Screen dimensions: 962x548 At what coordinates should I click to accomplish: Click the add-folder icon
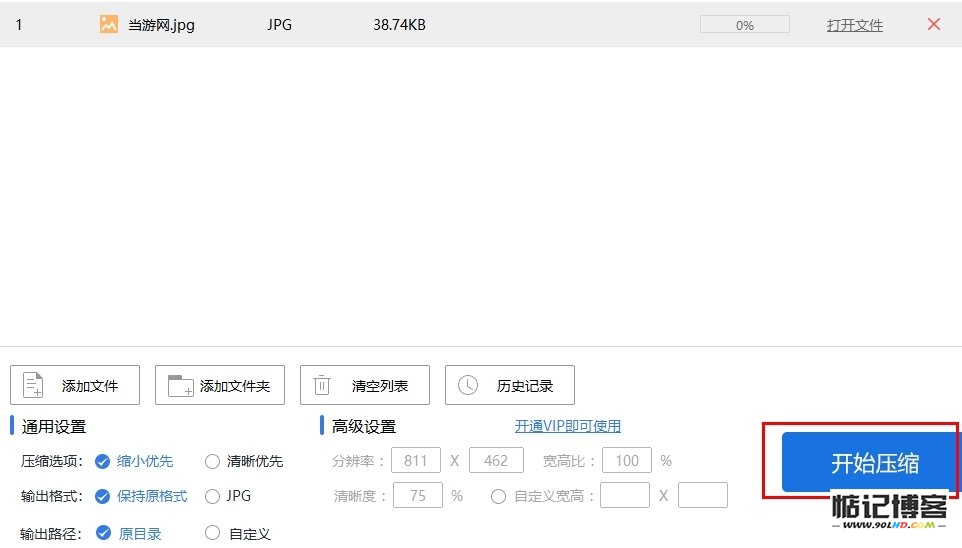(180, 386)
